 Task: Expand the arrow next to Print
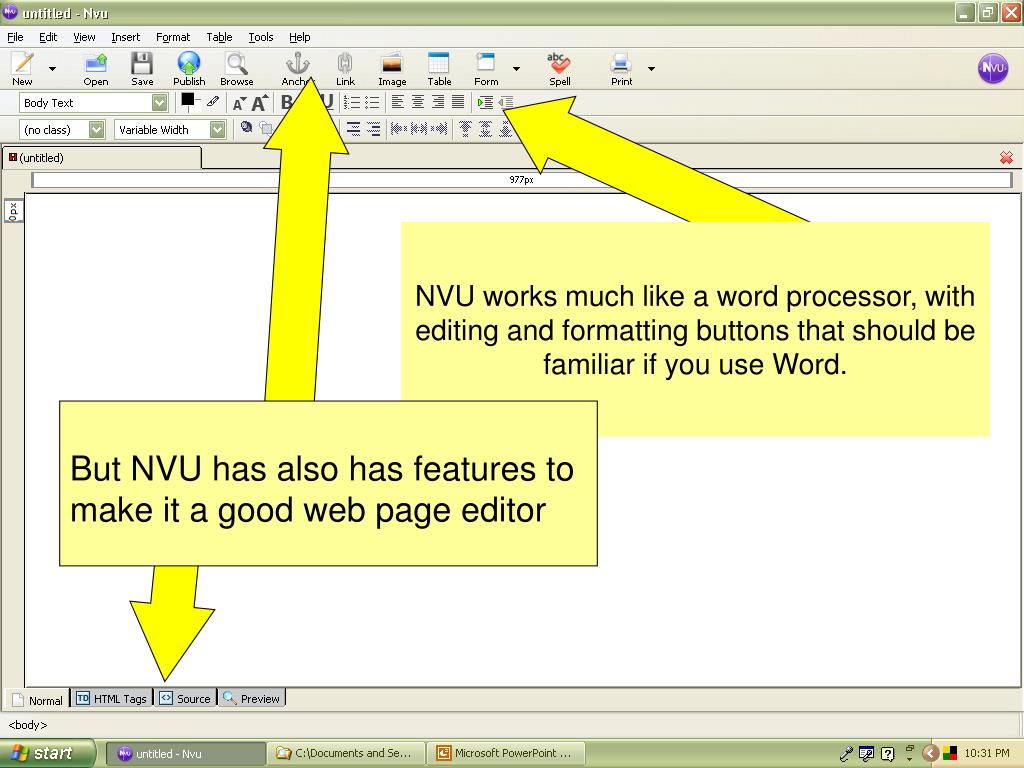651,69
